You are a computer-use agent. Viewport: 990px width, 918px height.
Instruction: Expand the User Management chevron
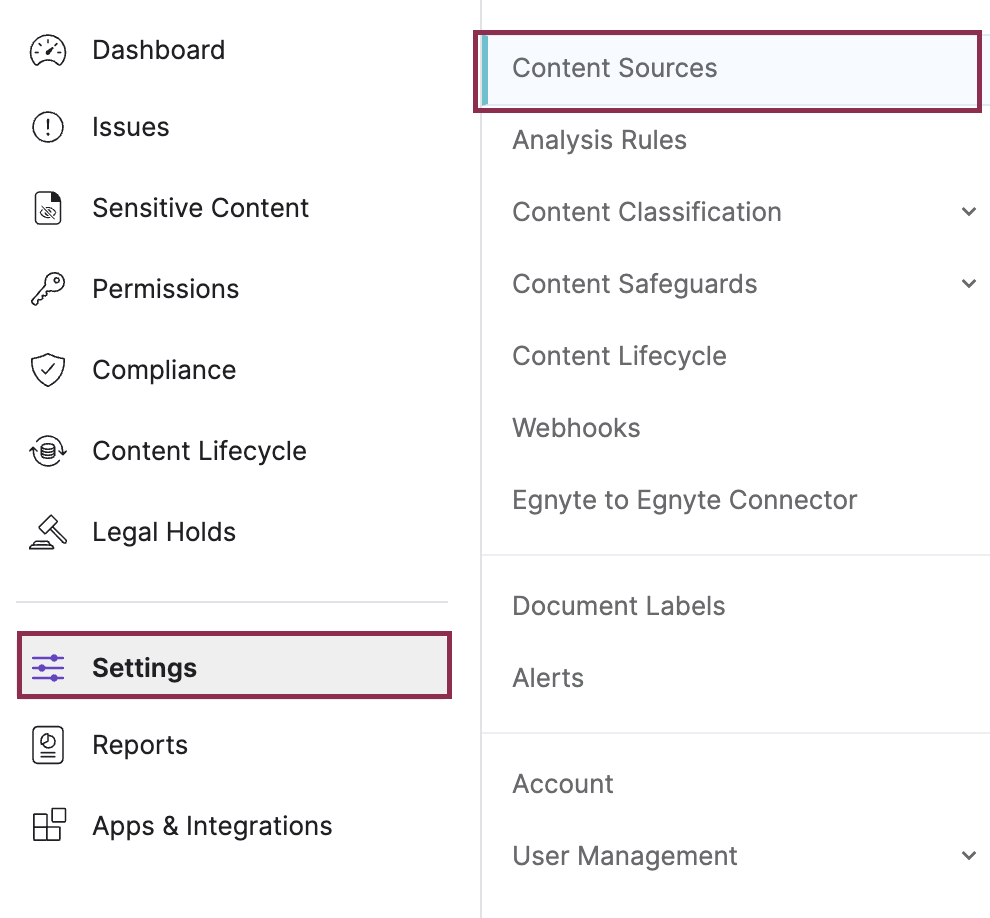click(x=968, y=856)
